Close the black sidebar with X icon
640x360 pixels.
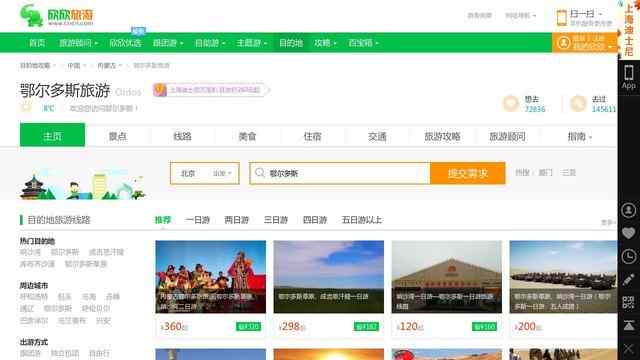tap(629, 349)
